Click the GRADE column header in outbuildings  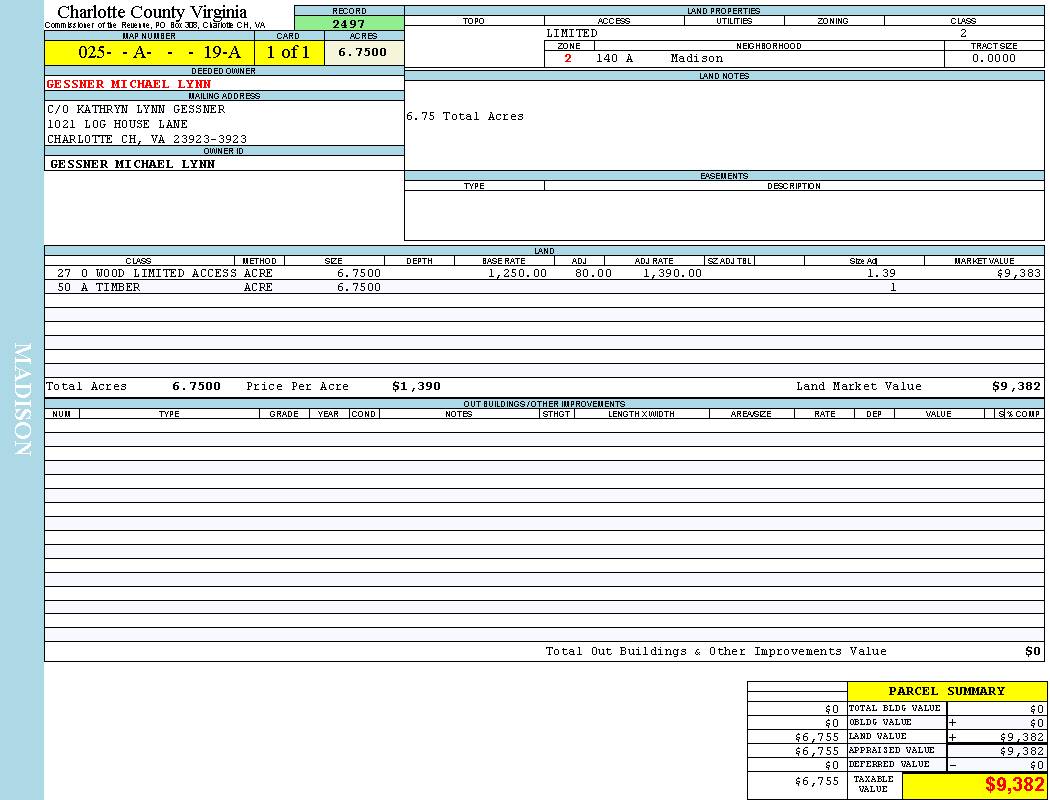click(284, 414)
